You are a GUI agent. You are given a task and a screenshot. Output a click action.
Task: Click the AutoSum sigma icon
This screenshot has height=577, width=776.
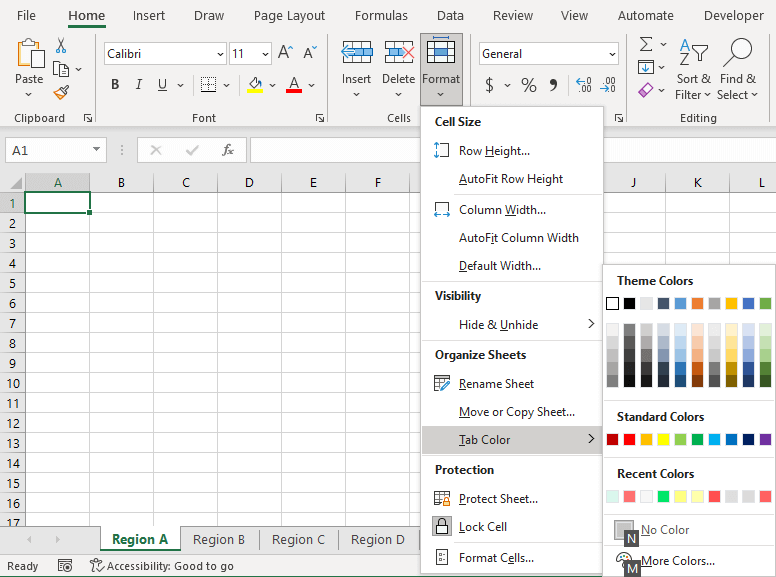(x=646, y=45)
